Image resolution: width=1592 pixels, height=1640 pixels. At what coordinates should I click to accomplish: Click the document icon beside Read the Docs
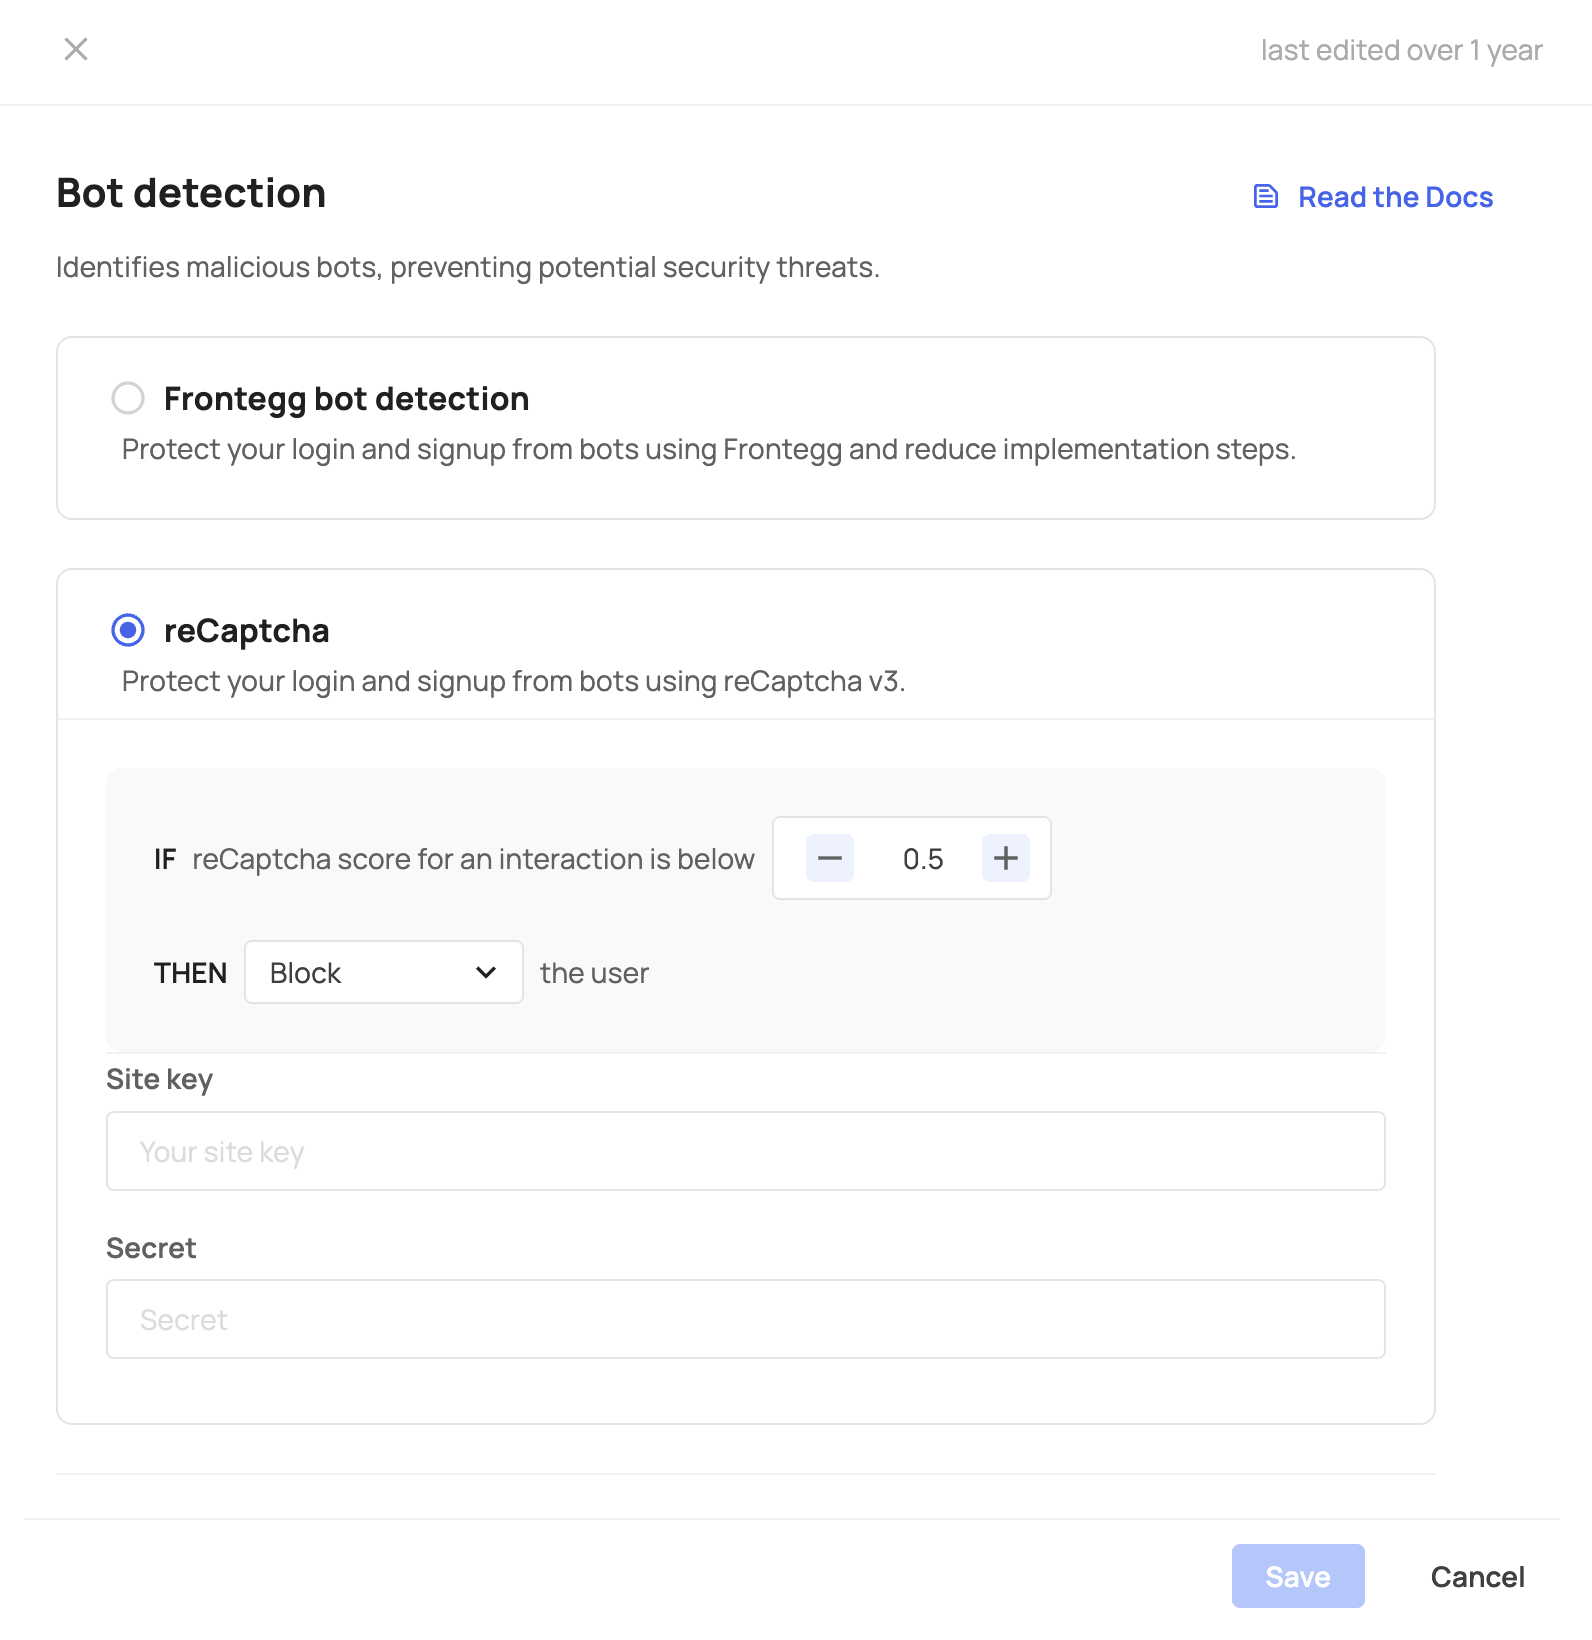pos(1266,197)
